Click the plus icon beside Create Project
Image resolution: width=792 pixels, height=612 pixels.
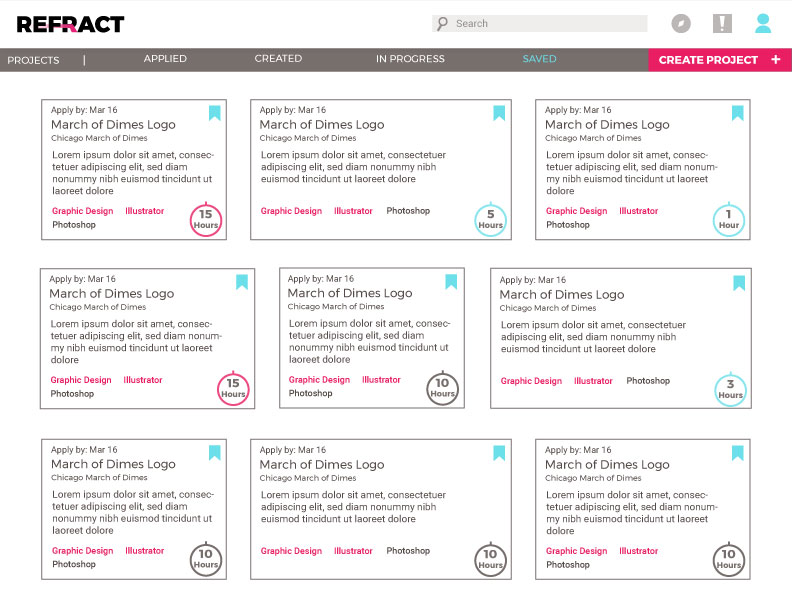pyautogui.click(x=776, y=60)
